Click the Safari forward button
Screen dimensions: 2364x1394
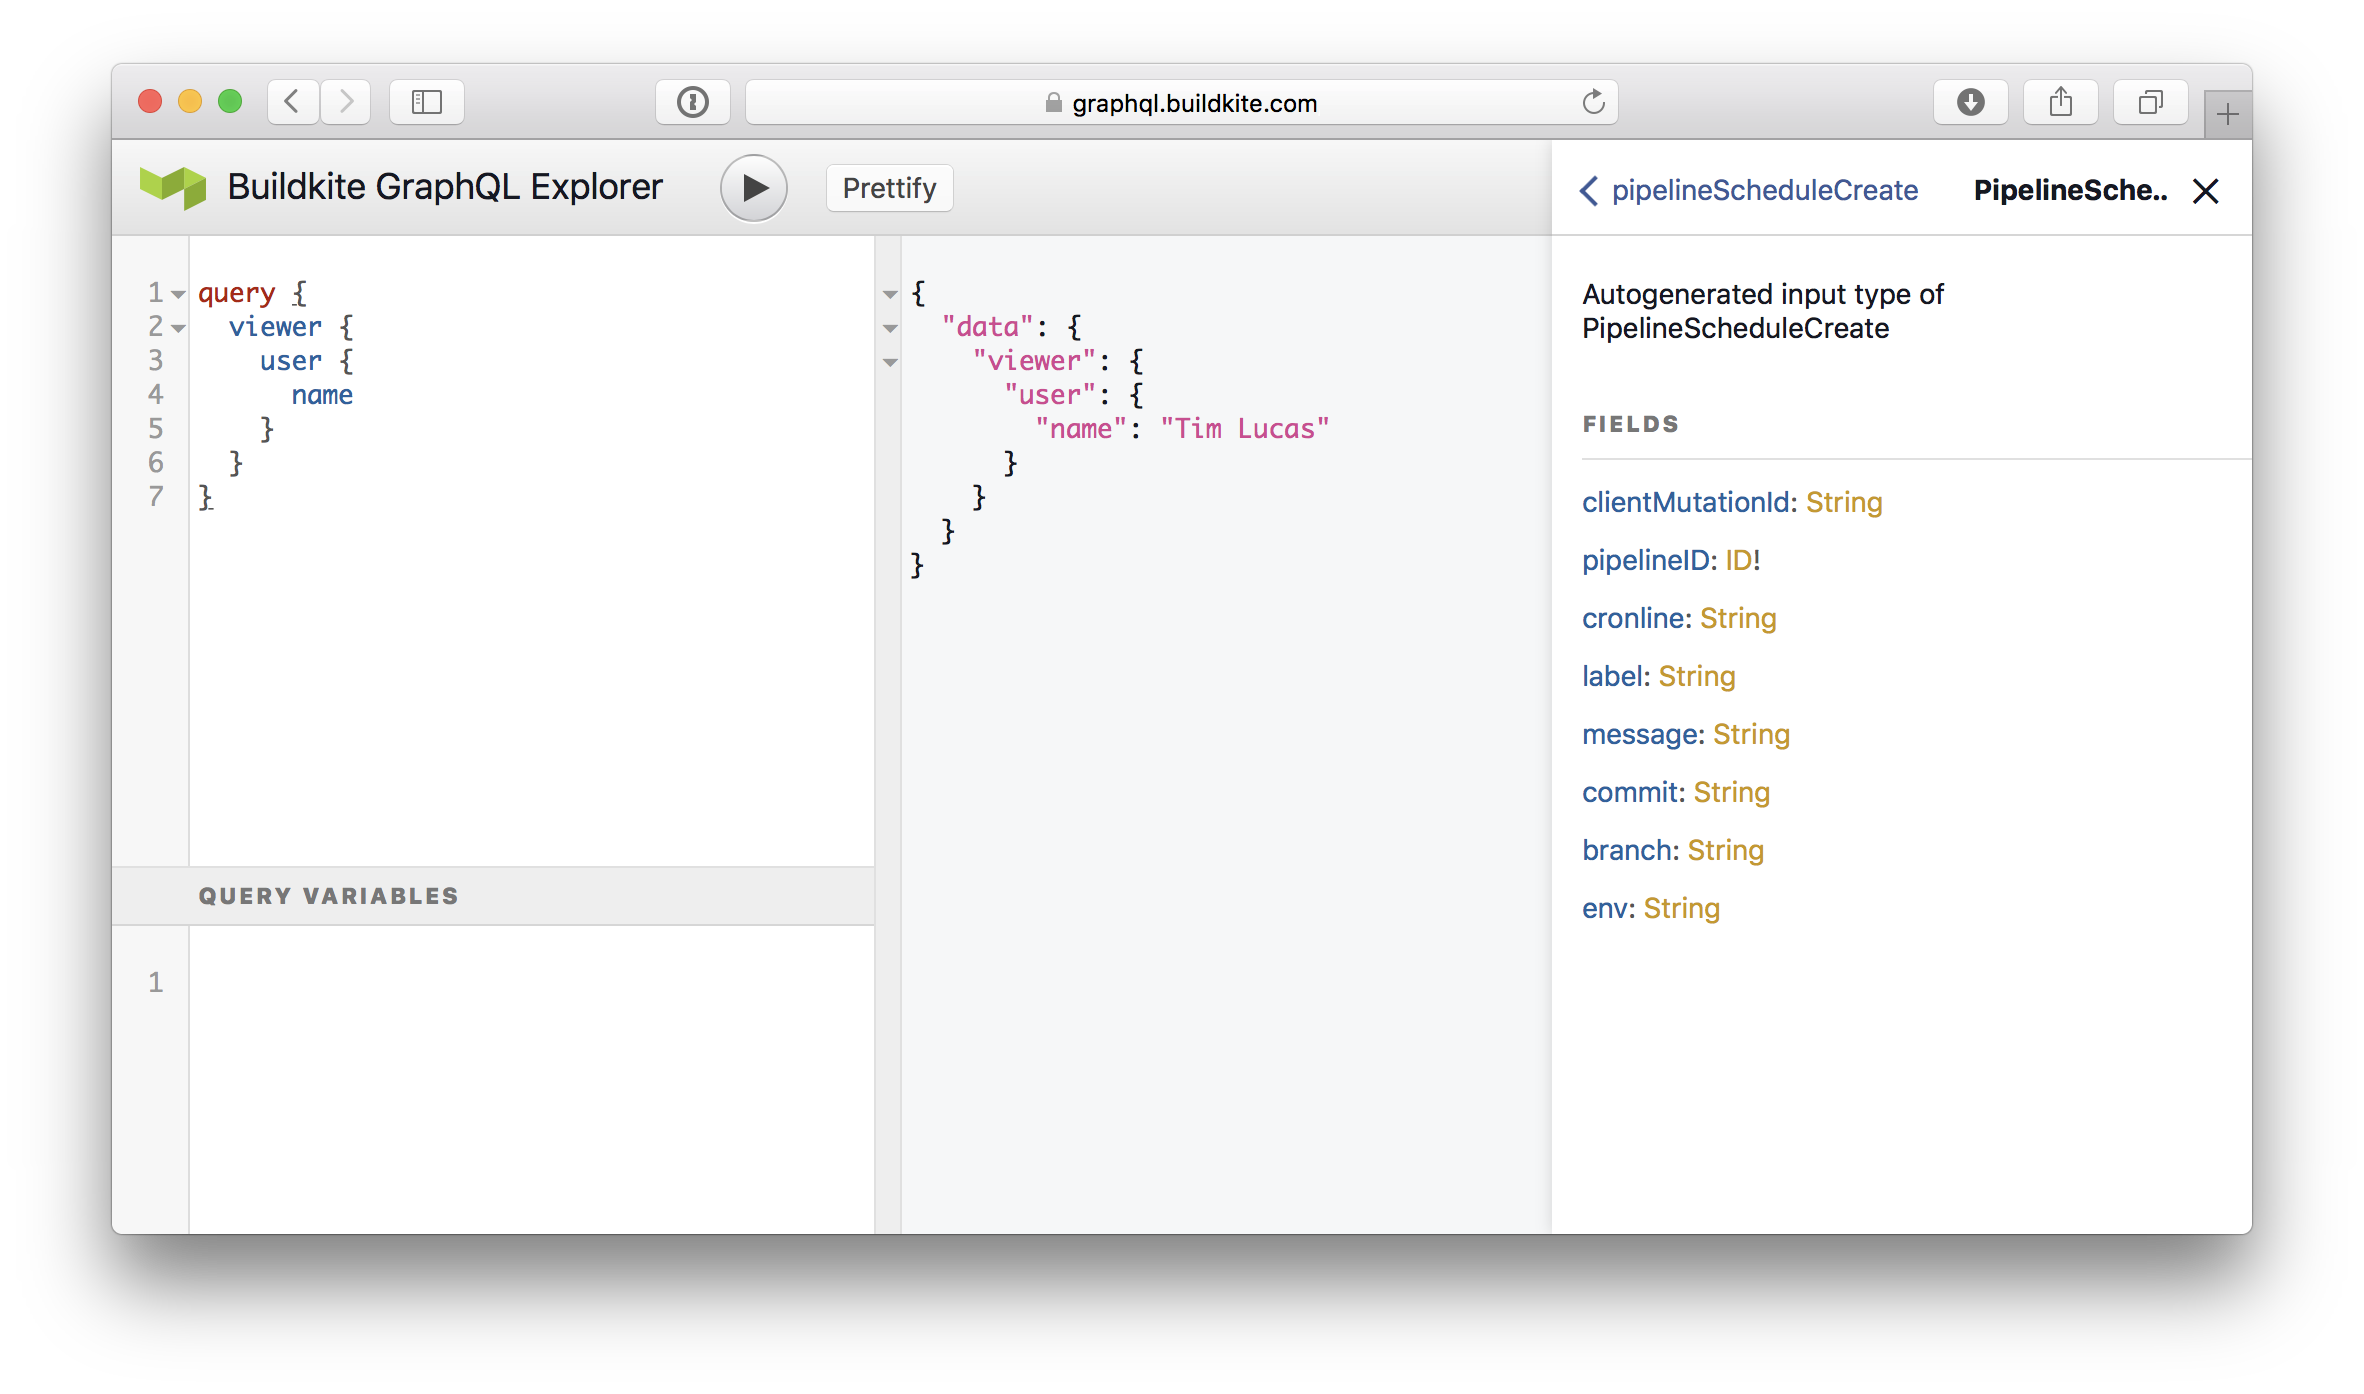click(x=345, y=102)
